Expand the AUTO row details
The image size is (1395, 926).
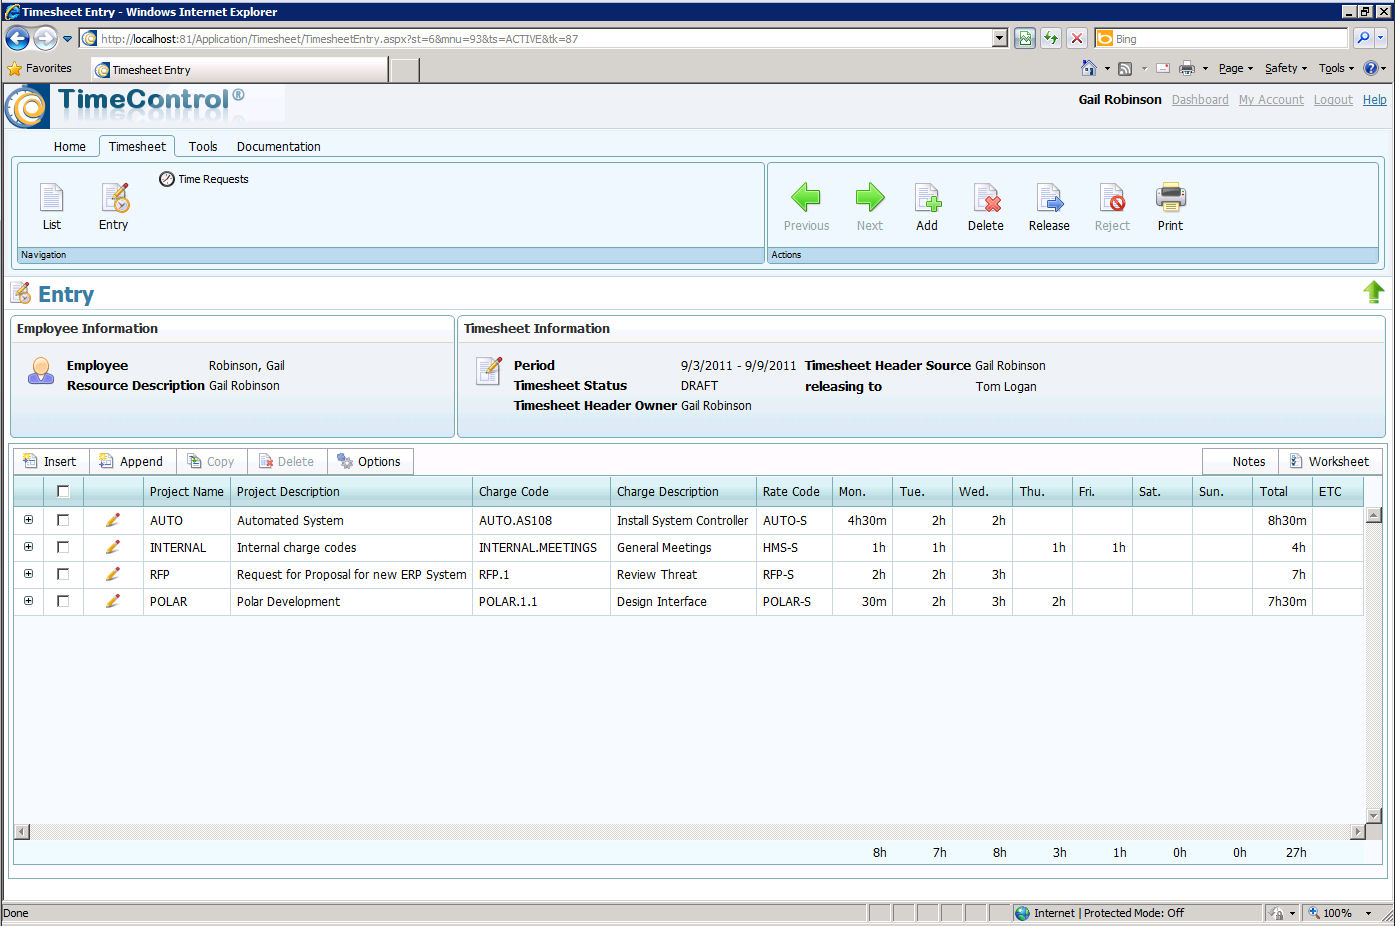(x=28, y=520)
